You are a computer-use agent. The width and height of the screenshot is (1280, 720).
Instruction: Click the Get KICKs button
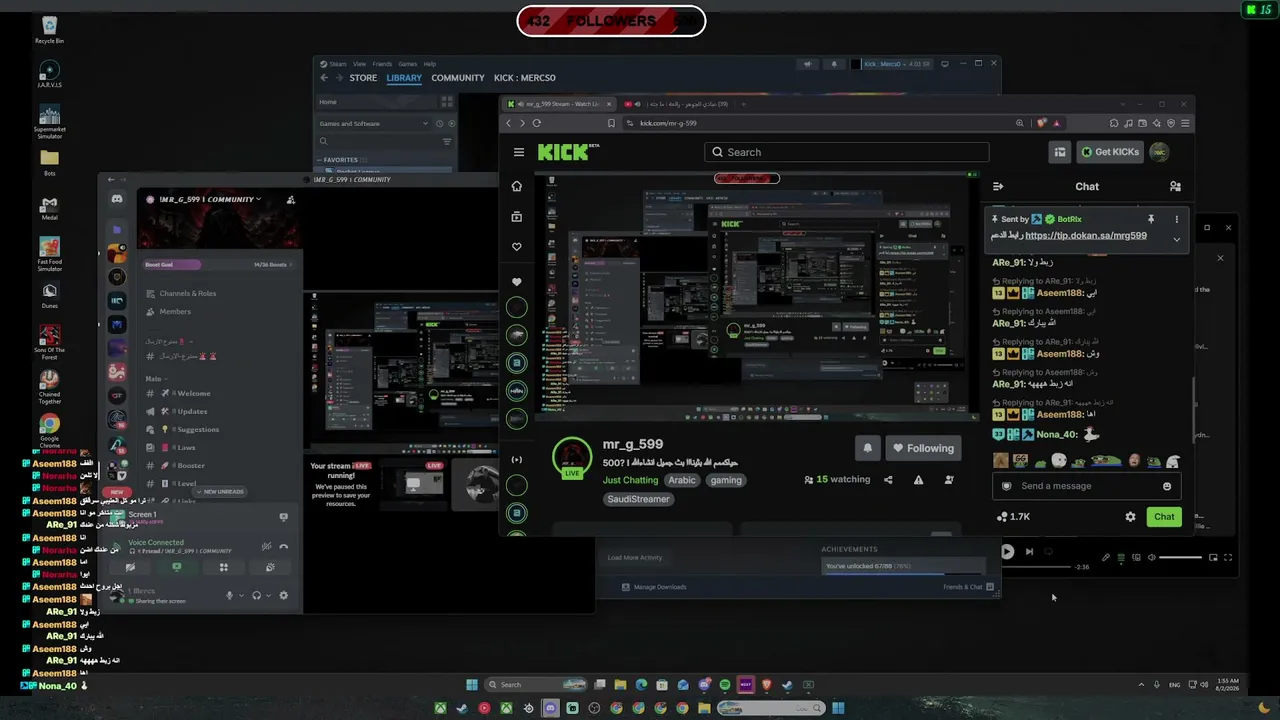pyautogui.click(x=1110, y=152)
